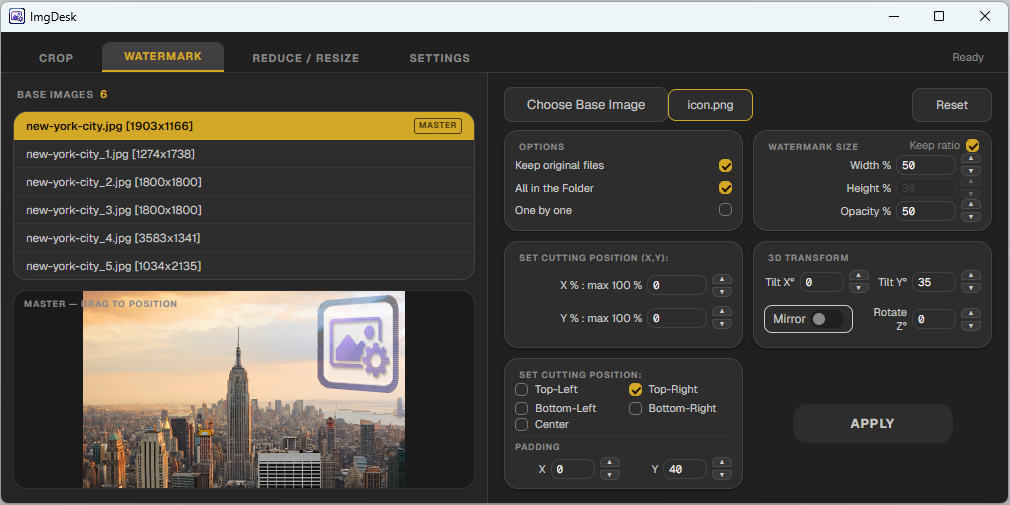Viewport: 1010px width, 505px height.
Task: Decrease Rotate Z° with down arrow
Action: point(971,326)
